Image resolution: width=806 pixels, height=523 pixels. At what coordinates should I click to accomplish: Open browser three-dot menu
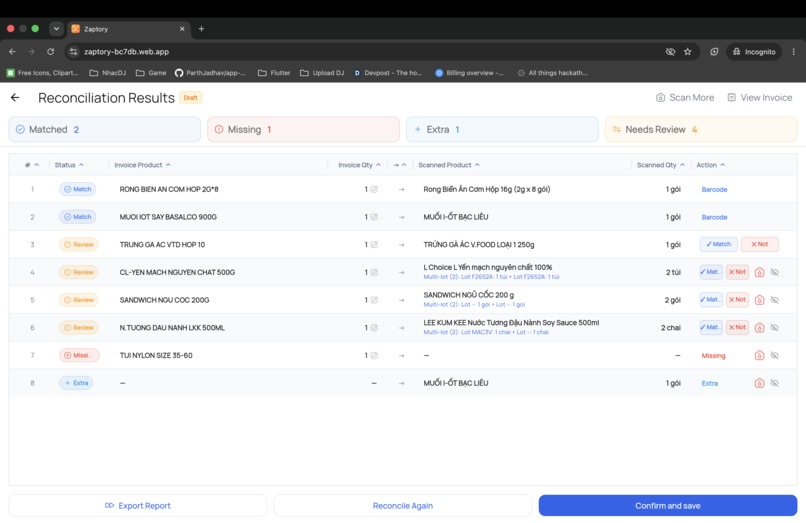click(x=793, y=51)
